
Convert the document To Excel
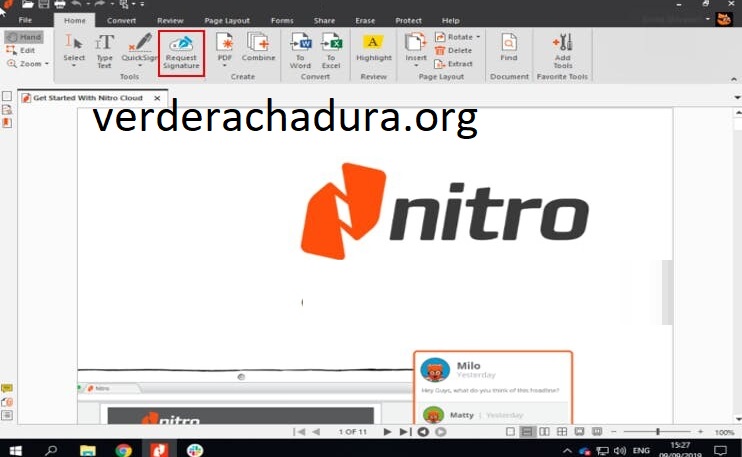click(331, 51)
